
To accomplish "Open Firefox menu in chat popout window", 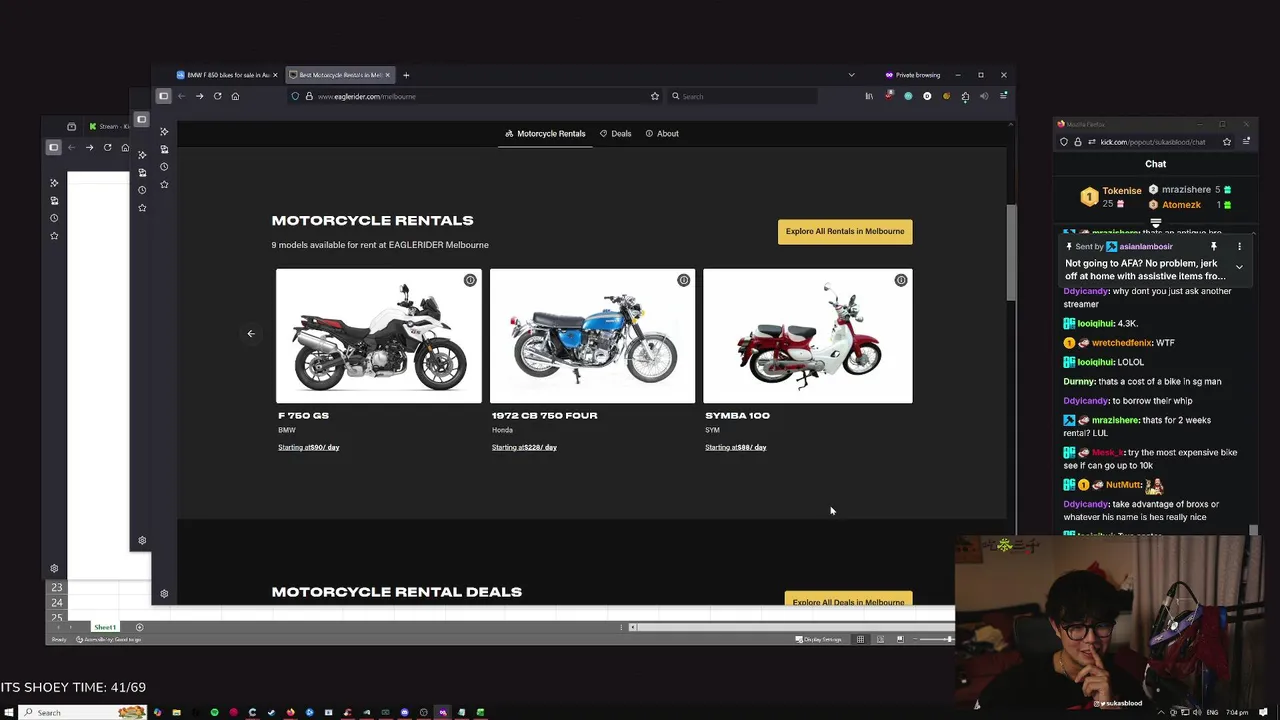I will click(x=1246, y=142).
